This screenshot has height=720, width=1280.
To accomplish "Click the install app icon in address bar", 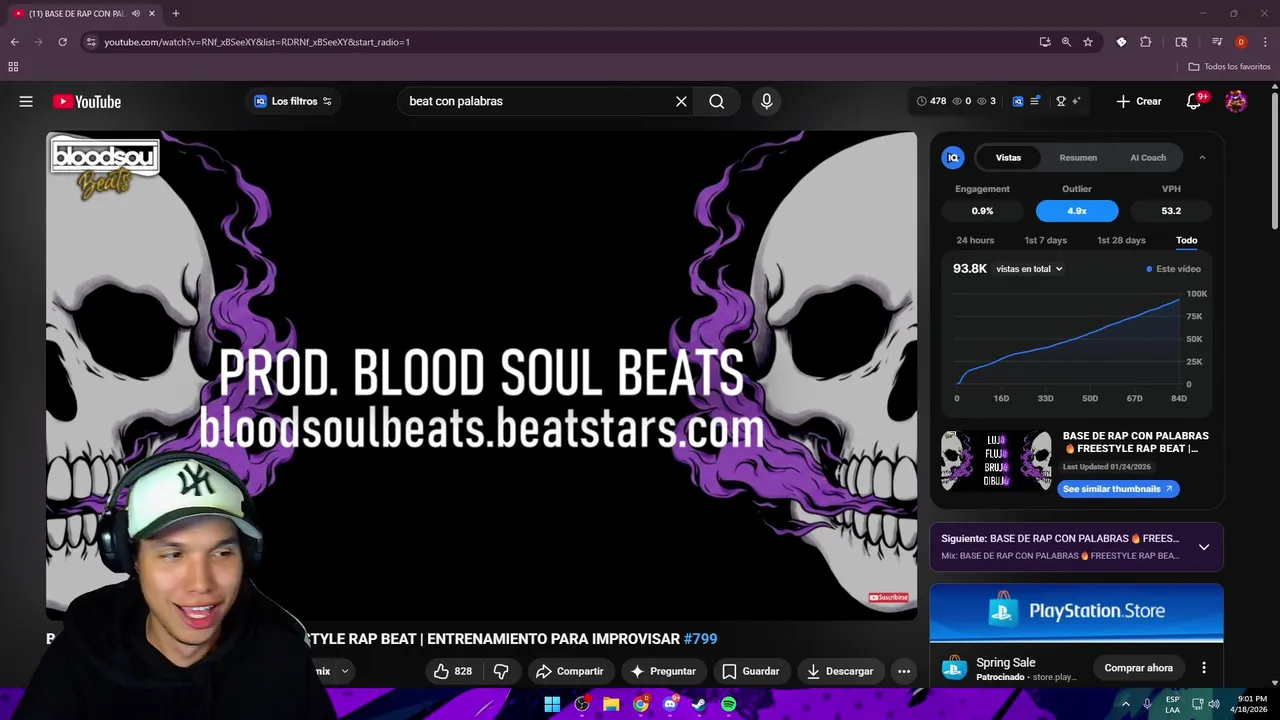I will point(1045,42).
